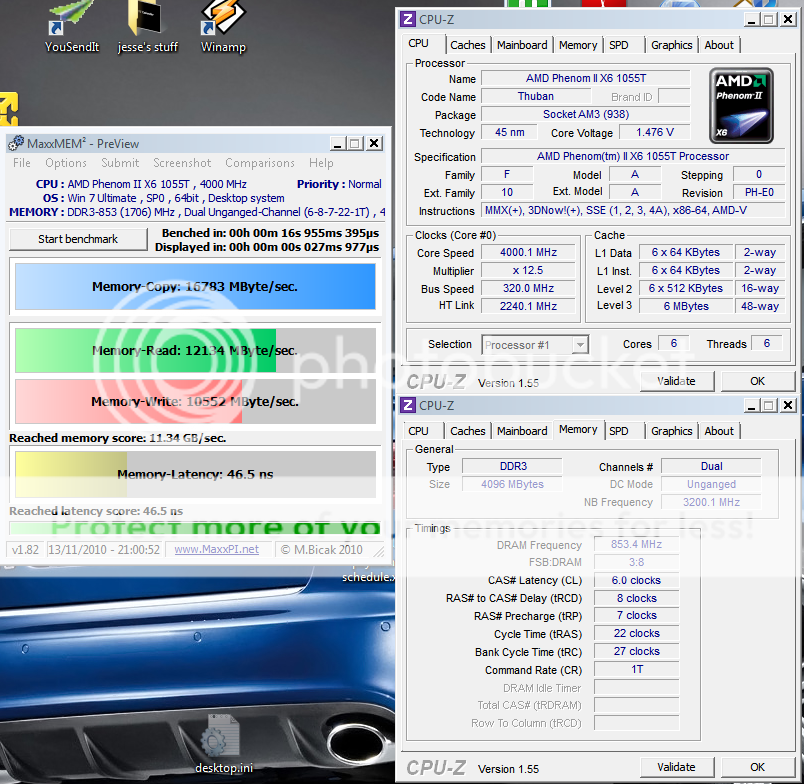Screen dimensions: 804x784
Task: Click the Memory-Copy result bar
Action: pyautogui.click(x=195, y=287)
